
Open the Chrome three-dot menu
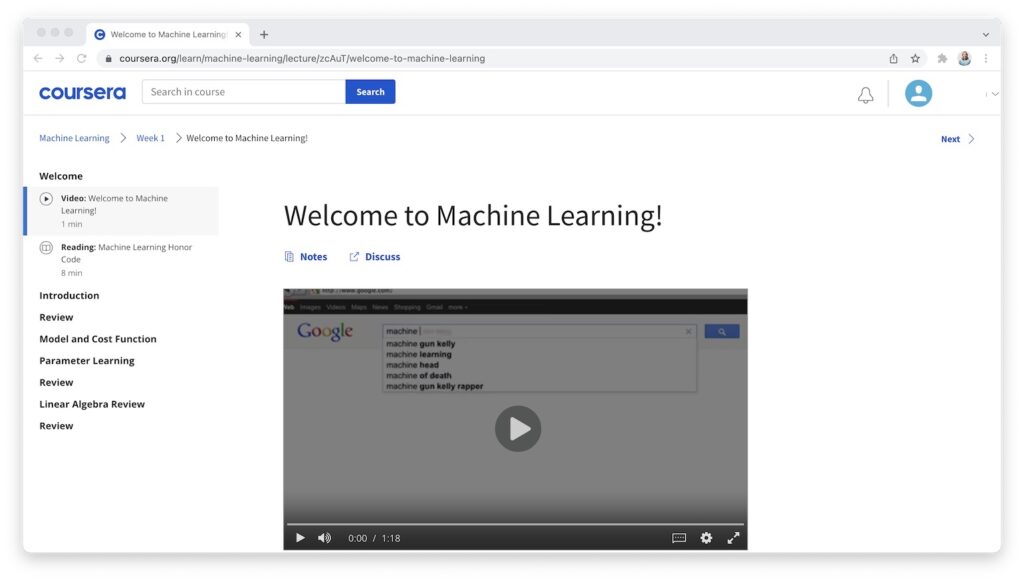click(x=986, y=58)
